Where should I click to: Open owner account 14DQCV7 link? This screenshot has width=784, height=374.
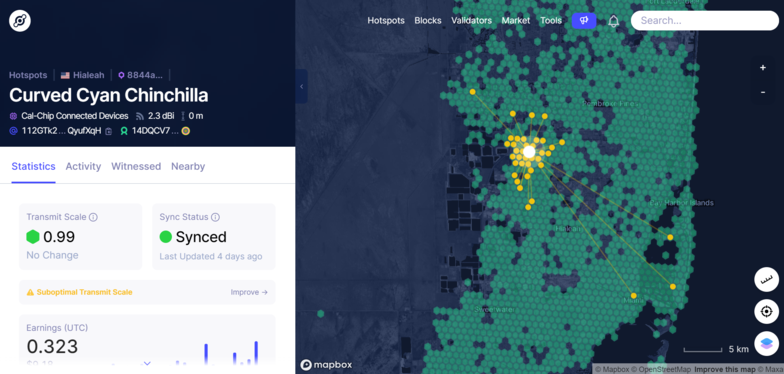155,131
